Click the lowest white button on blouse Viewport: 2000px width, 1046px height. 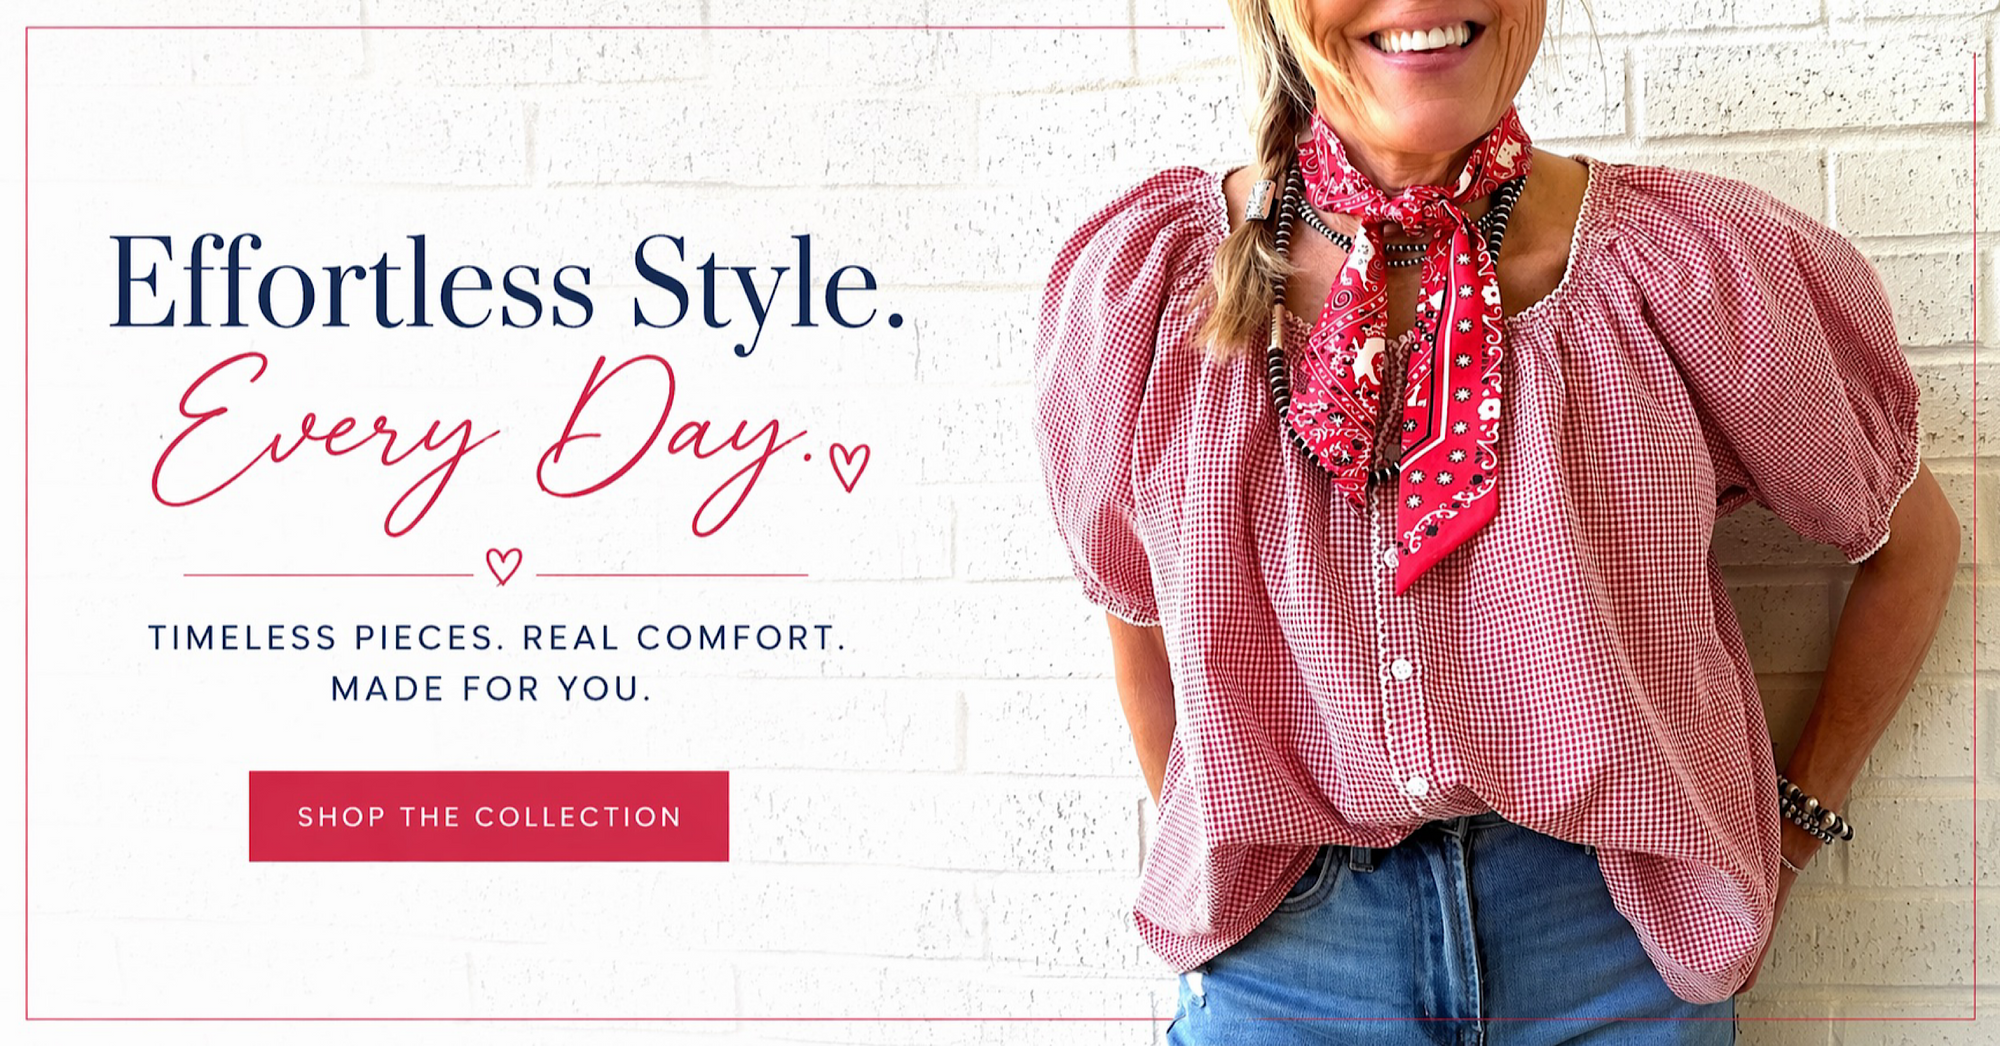coord(1416,785)
